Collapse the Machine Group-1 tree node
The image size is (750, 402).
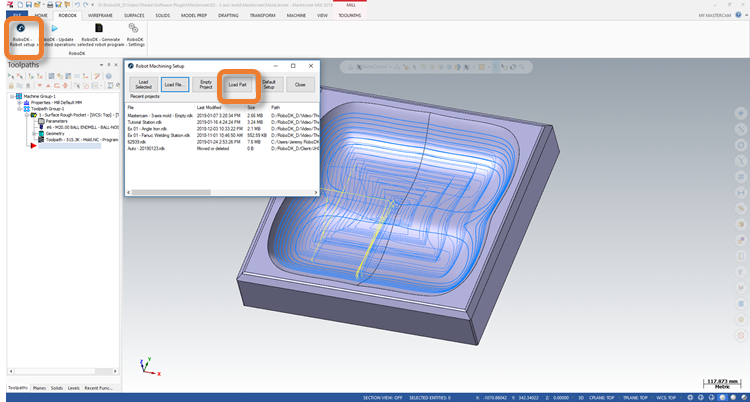[12, 96]
